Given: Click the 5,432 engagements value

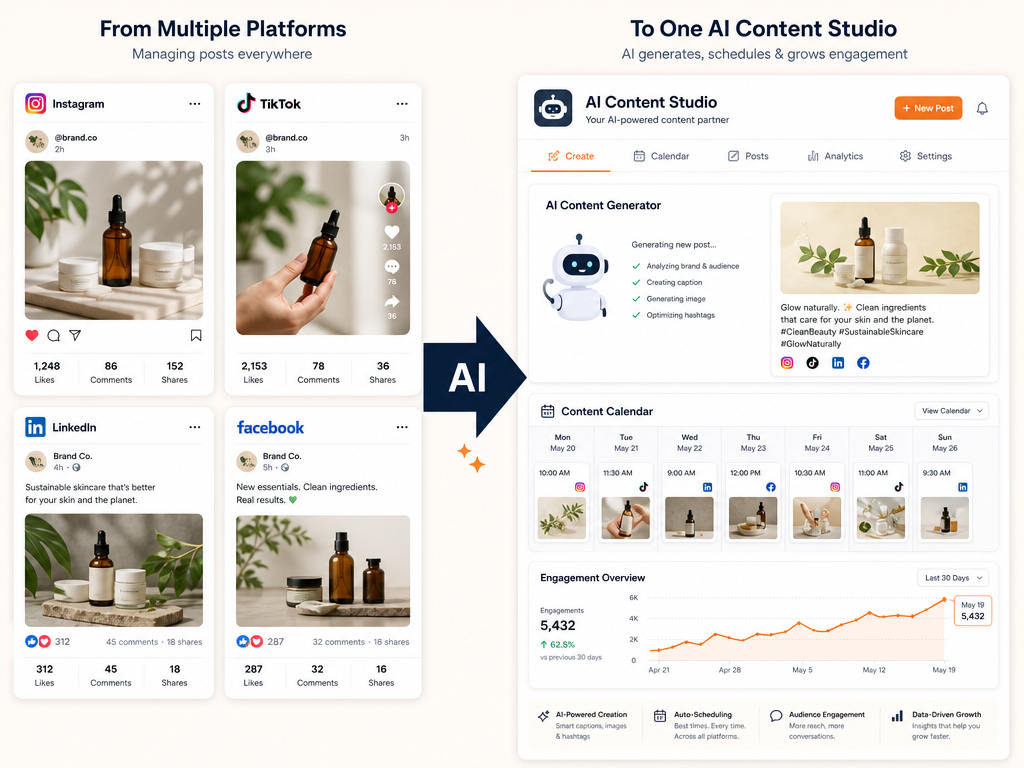Looking at the screenshot, I should click(x=558, y=626).
